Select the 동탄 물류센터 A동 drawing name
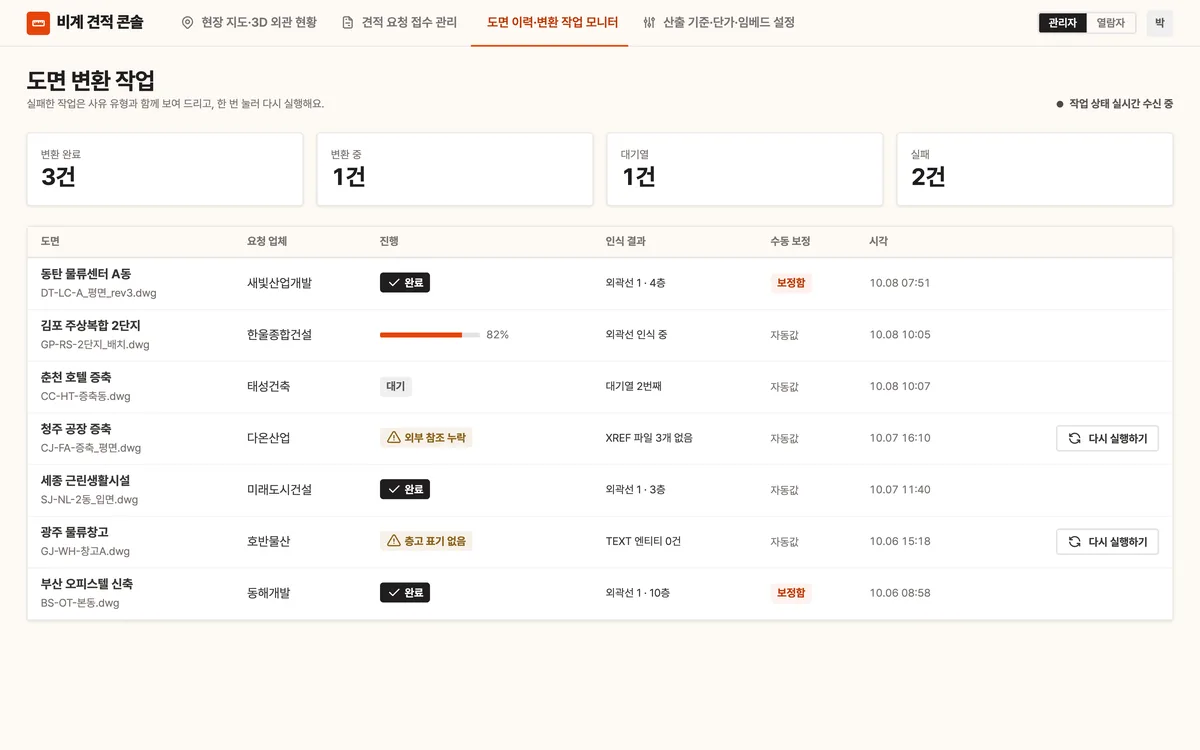 pos(86,274)
